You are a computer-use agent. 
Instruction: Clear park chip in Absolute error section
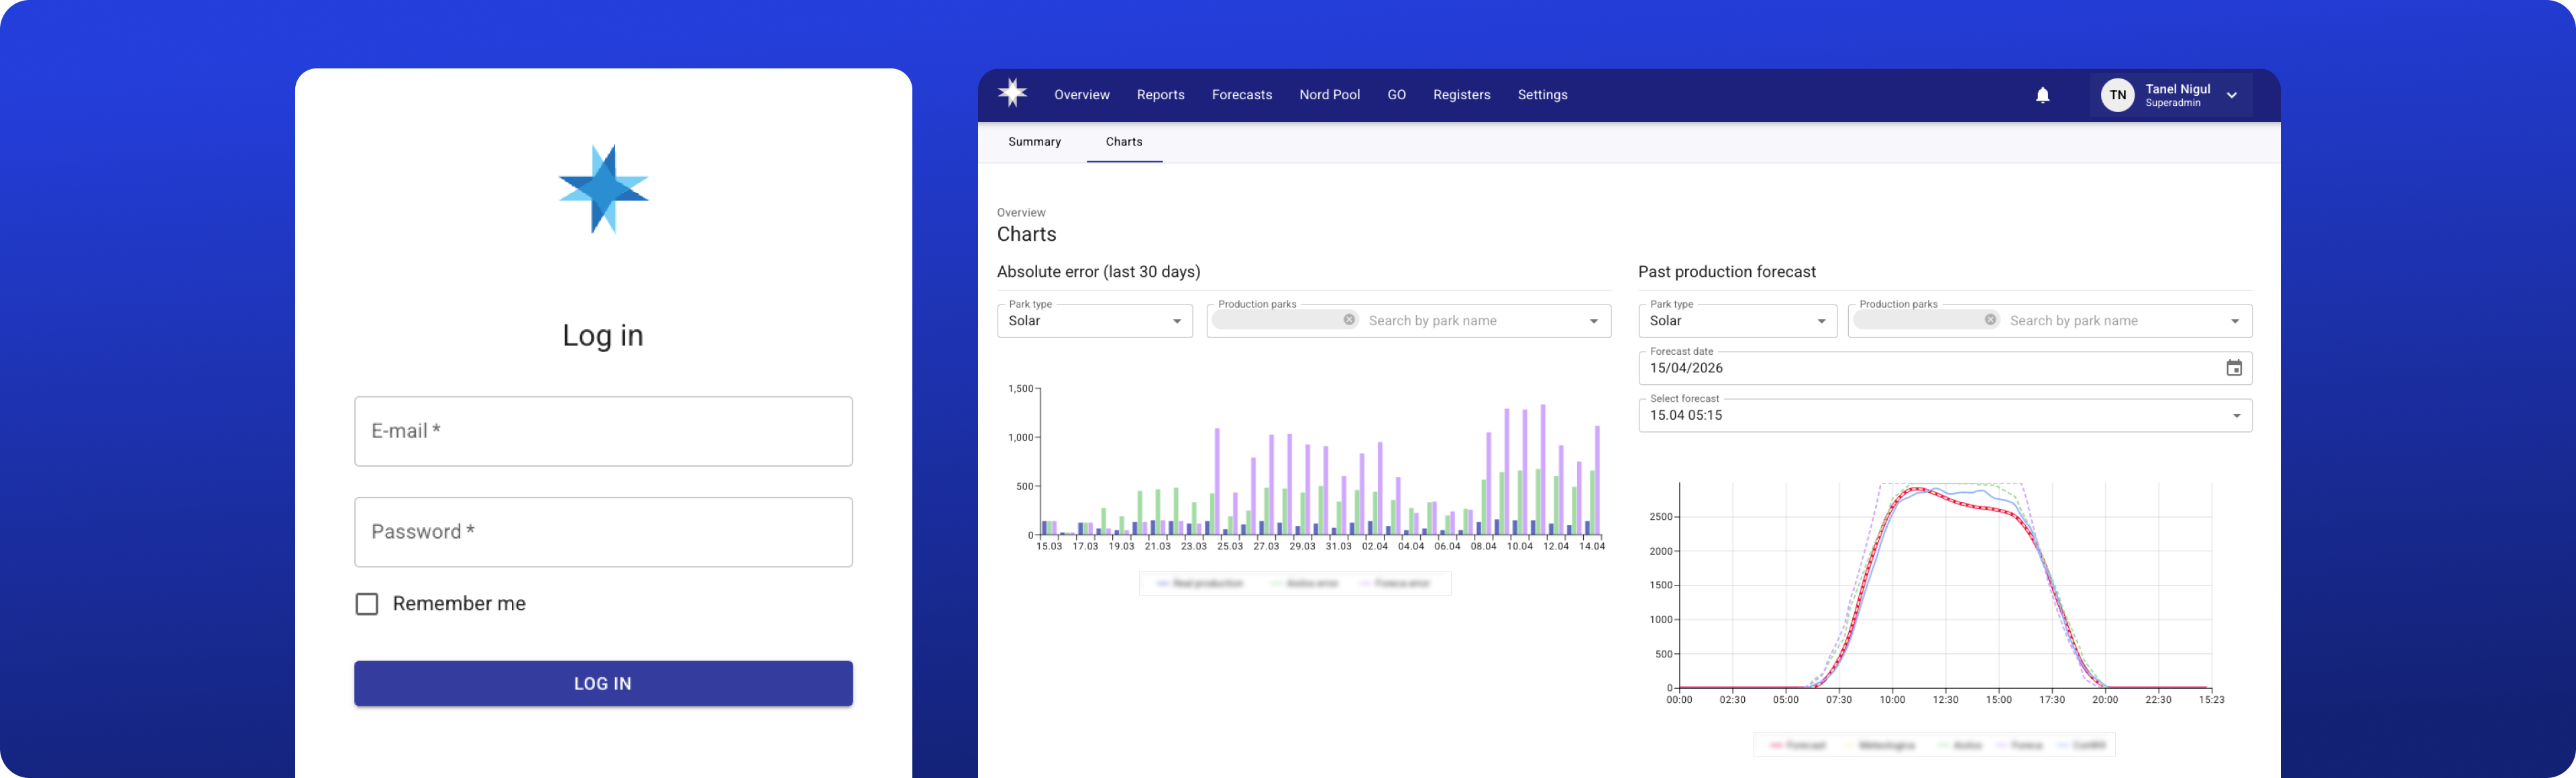1349,320
